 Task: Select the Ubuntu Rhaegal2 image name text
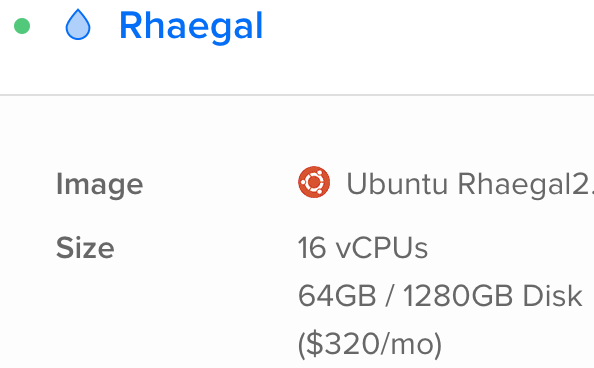[470, 184]
